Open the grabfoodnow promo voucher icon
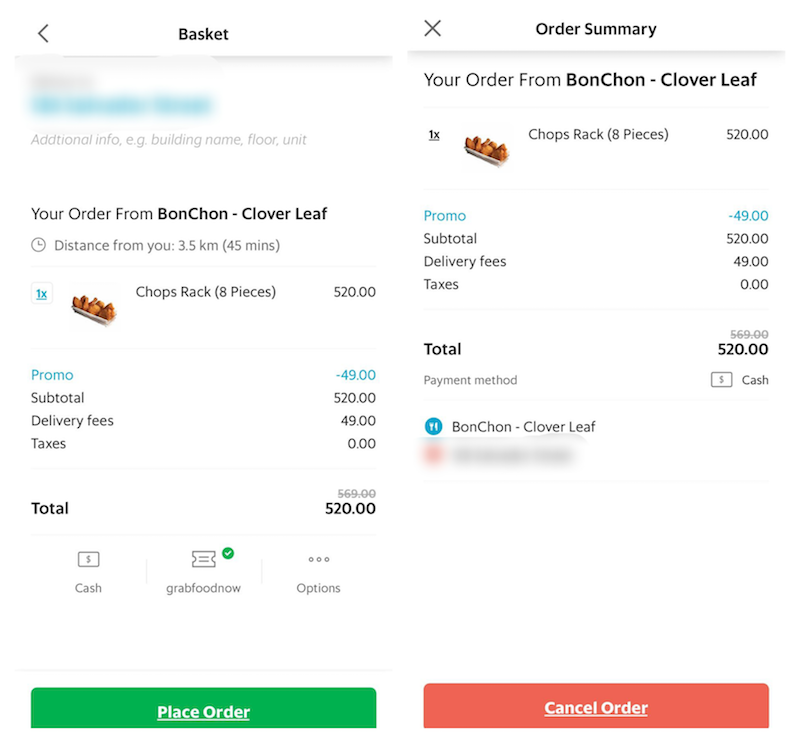 (203, 559)
